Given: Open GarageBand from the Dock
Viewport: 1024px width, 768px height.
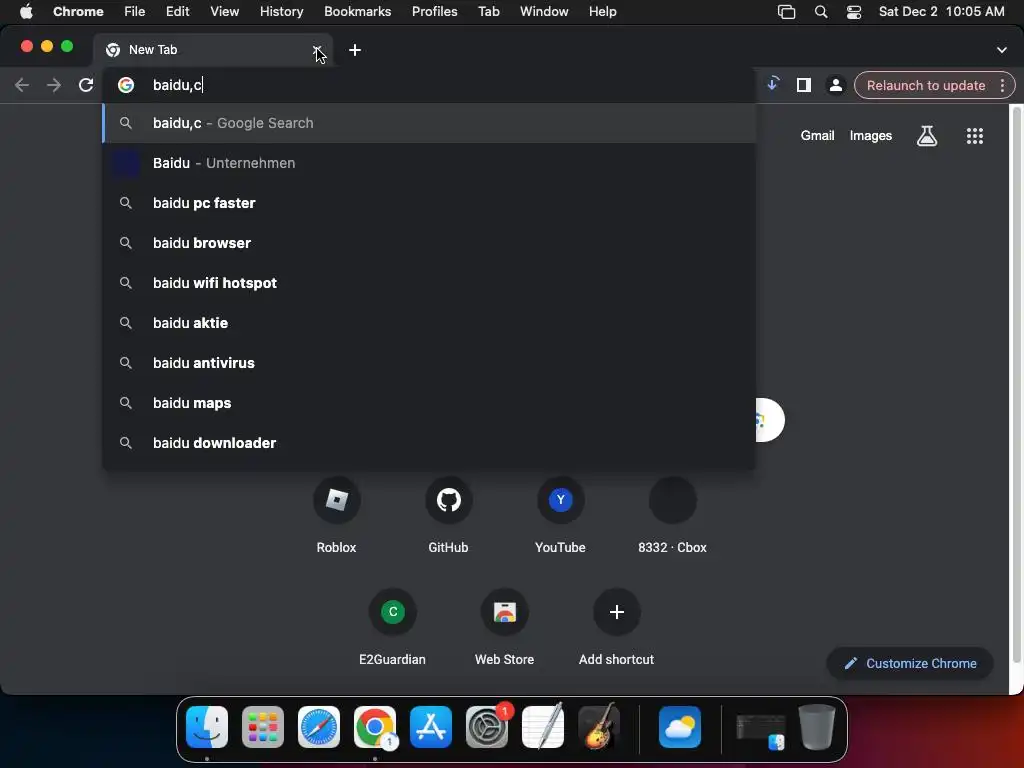Looking at the screenshot, I should (599, 727).
